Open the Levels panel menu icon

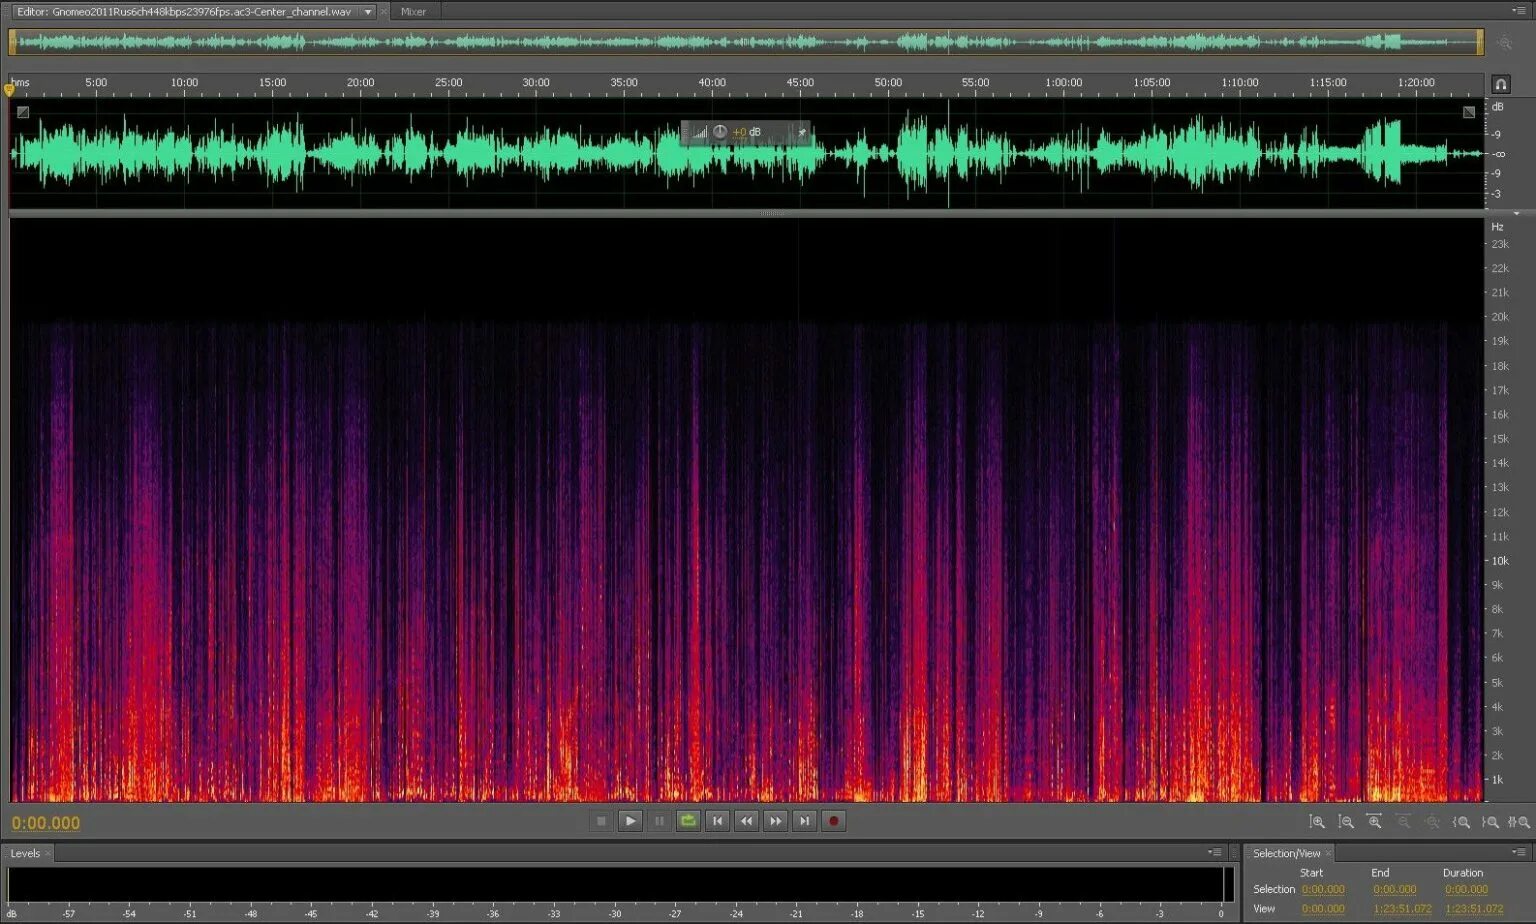(x=1216, y=852)
